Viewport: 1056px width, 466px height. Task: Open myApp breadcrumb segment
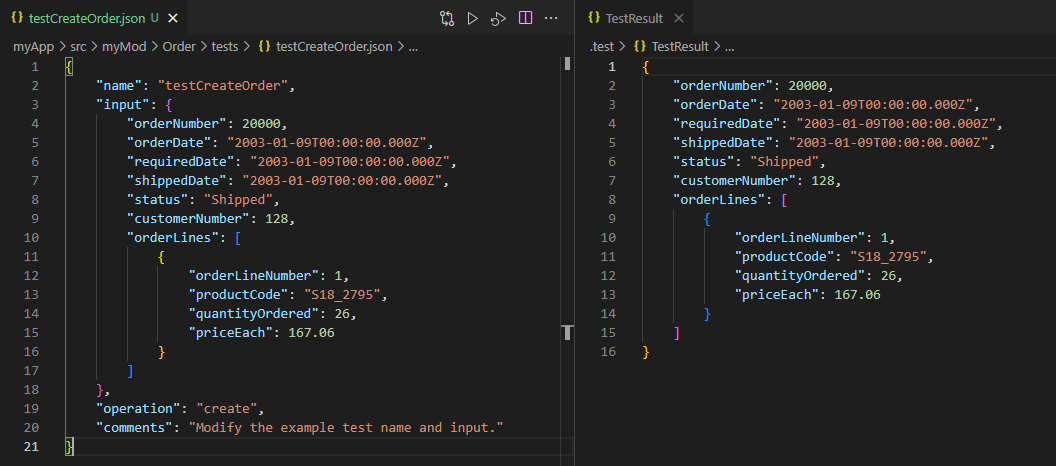[x=33, y=46]
